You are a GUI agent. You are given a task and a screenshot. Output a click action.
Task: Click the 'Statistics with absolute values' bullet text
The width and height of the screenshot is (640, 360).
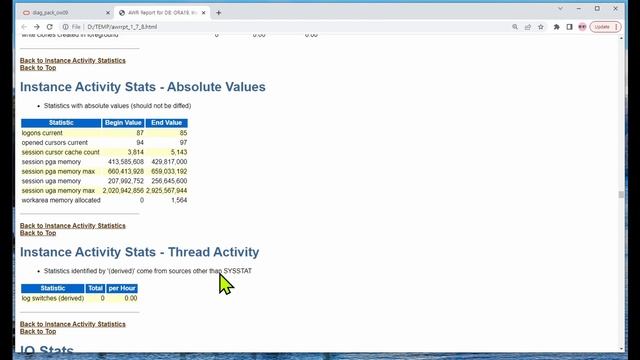coord(118,106)
